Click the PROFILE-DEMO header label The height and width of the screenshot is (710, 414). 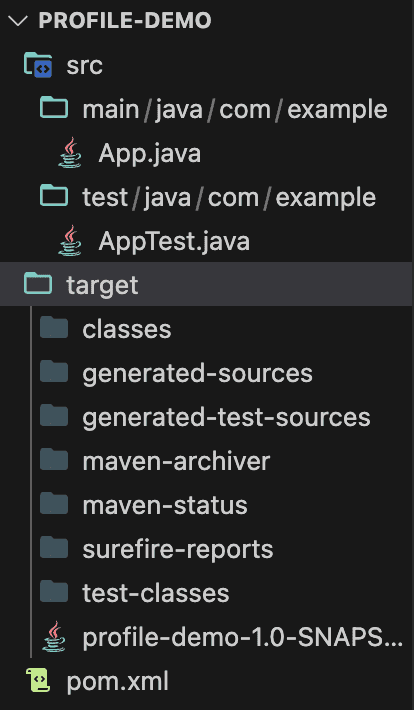click(x=125, y=21)
